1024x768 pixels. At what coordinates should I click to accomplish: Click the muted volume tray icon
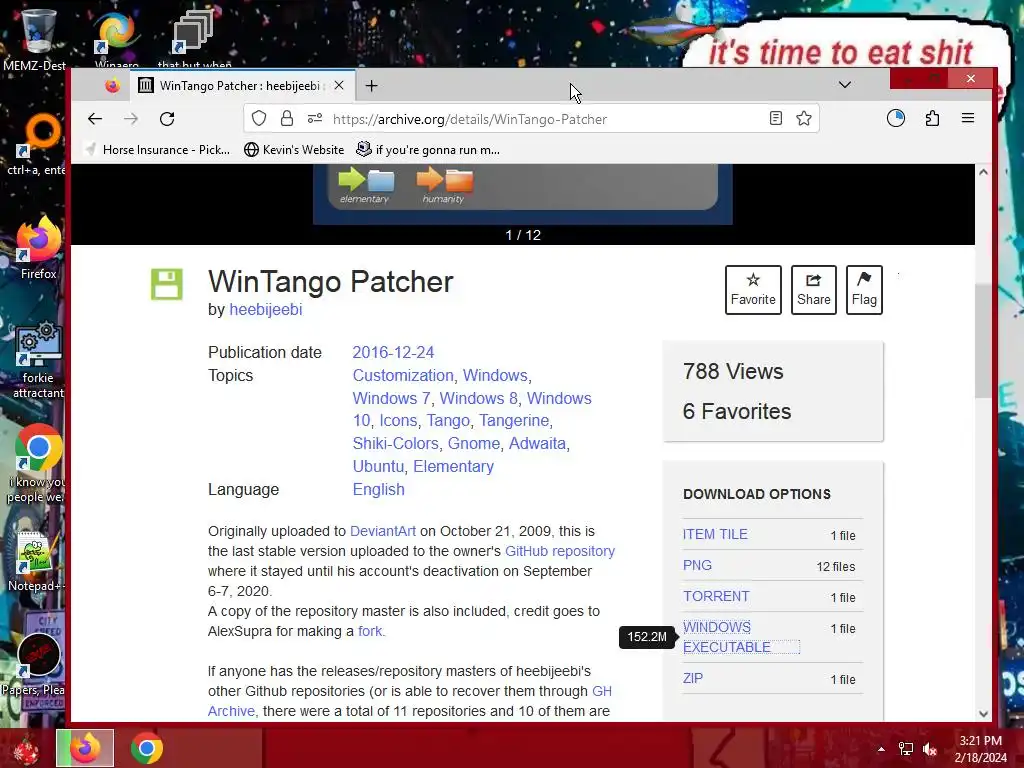tap(929, 749)
